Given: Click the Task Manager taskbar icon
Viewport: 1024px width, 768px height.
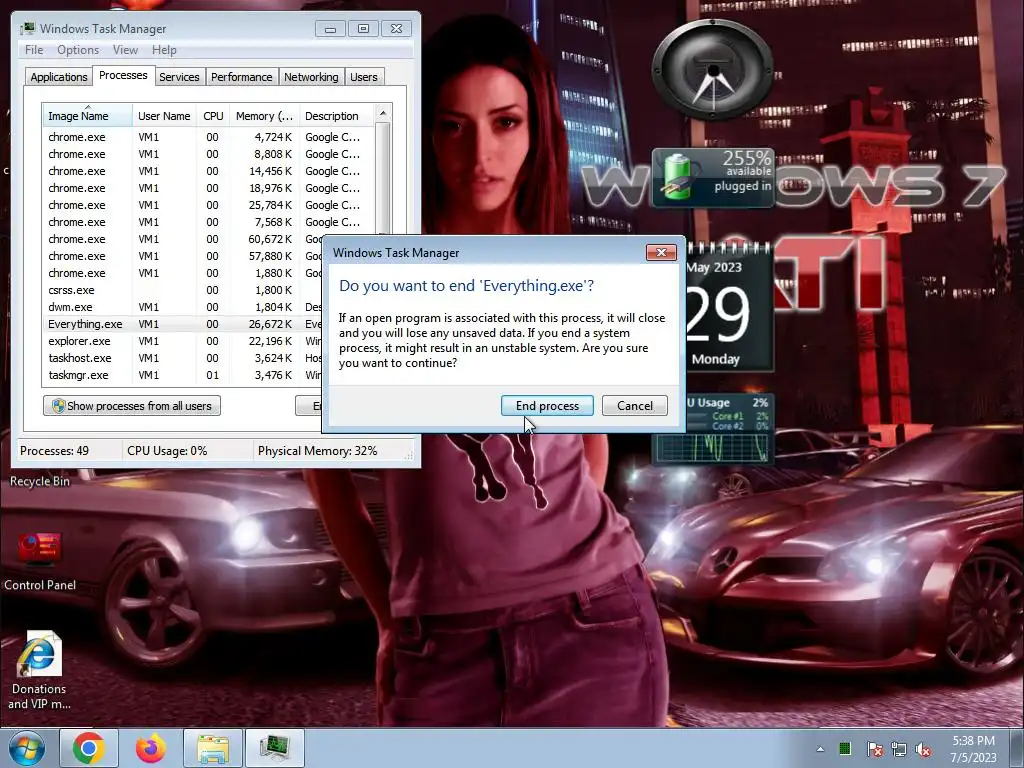Looking at the screenshot, I should click(x=275, y=748).
